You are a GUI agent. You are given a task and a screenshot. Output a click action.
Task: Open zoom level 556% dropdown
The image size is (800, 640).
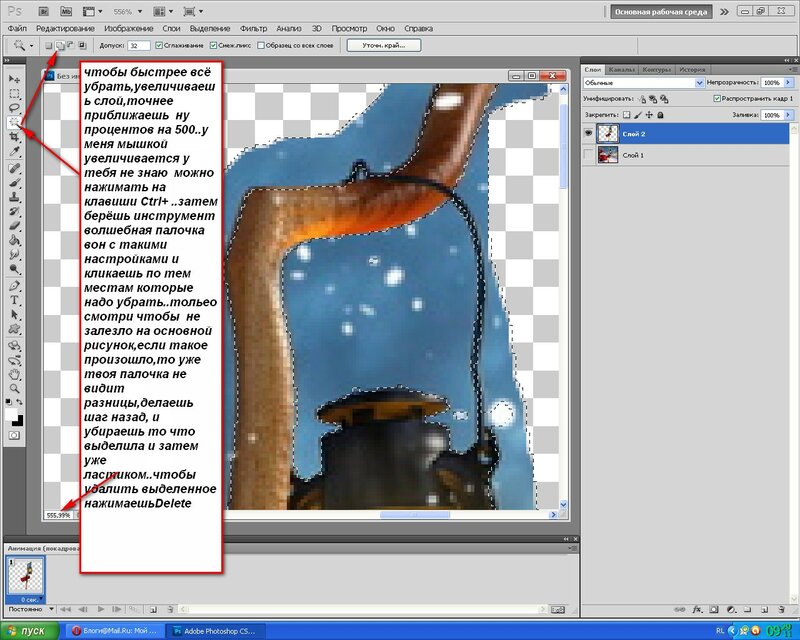140,11
